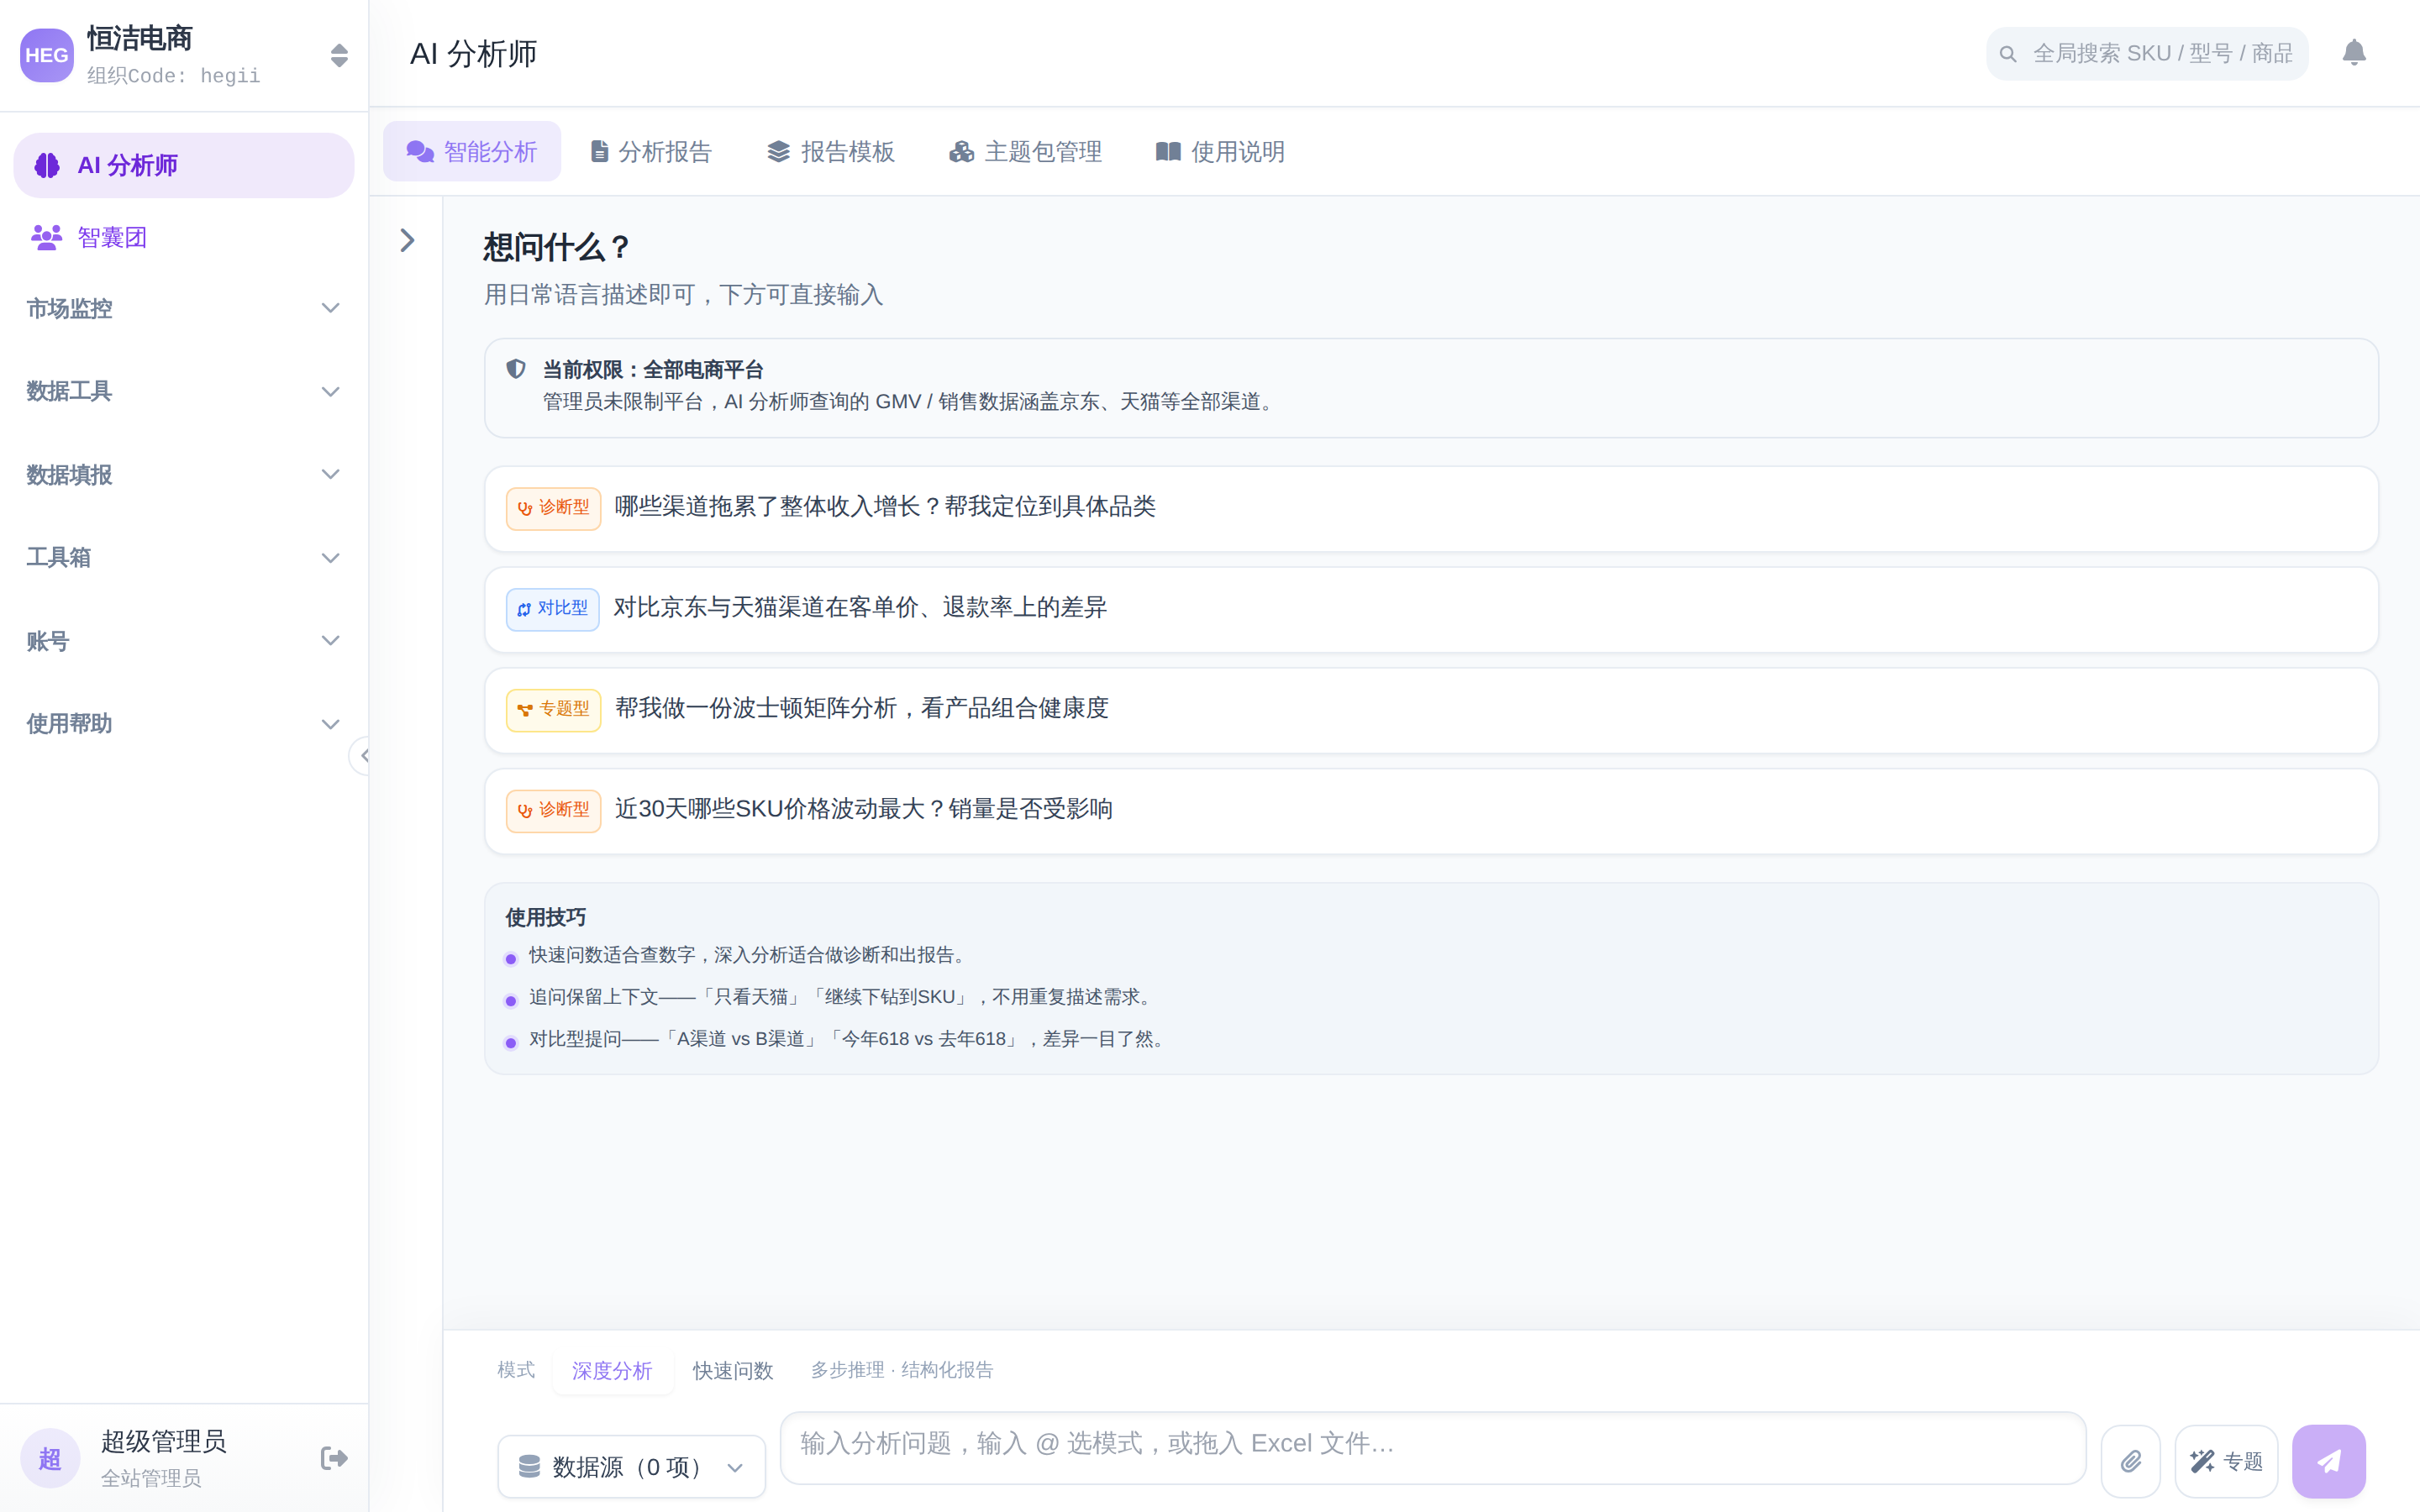Open AI 分析师 in the sidebar
The height and width of the screenshot is (1512, 2420).
point(184,165)
